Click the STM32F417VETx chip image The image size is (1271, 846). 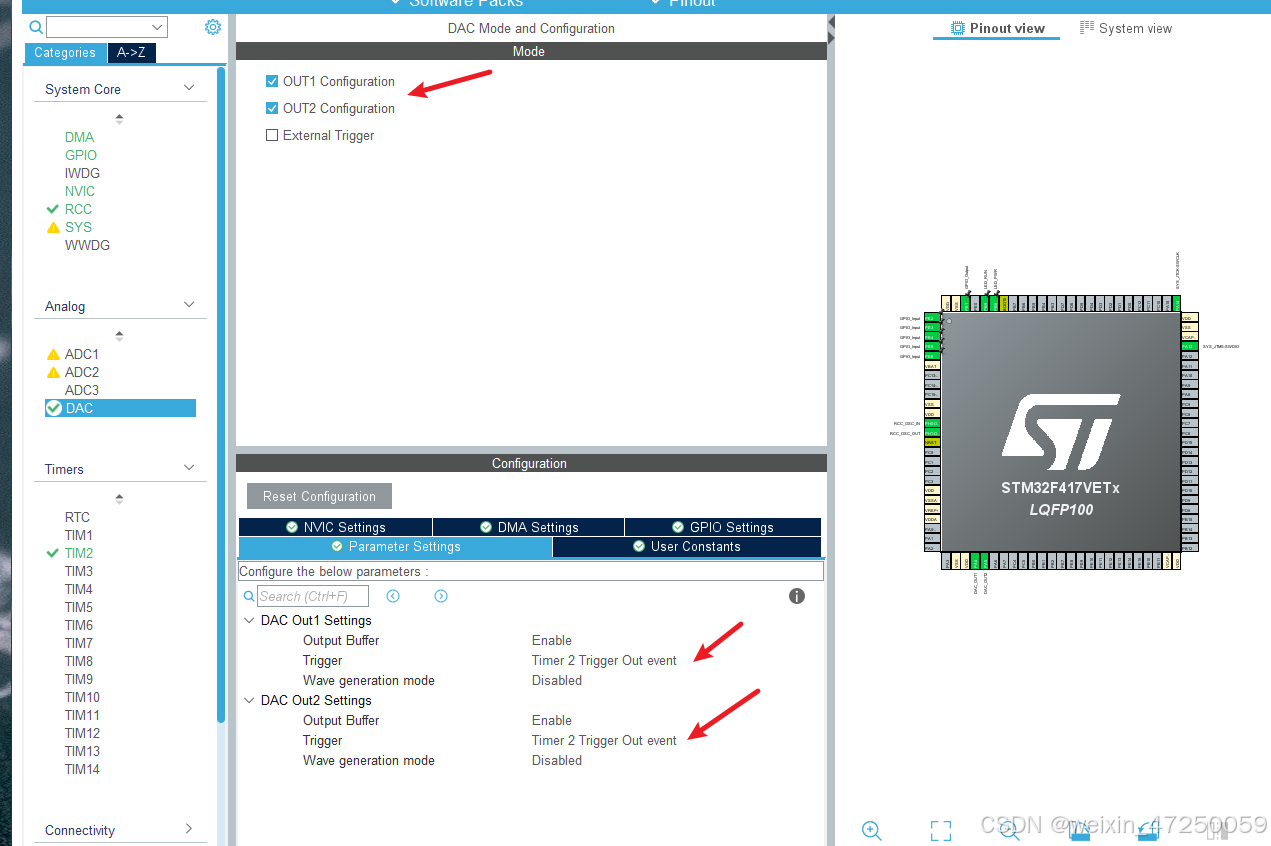(1060, 432)
